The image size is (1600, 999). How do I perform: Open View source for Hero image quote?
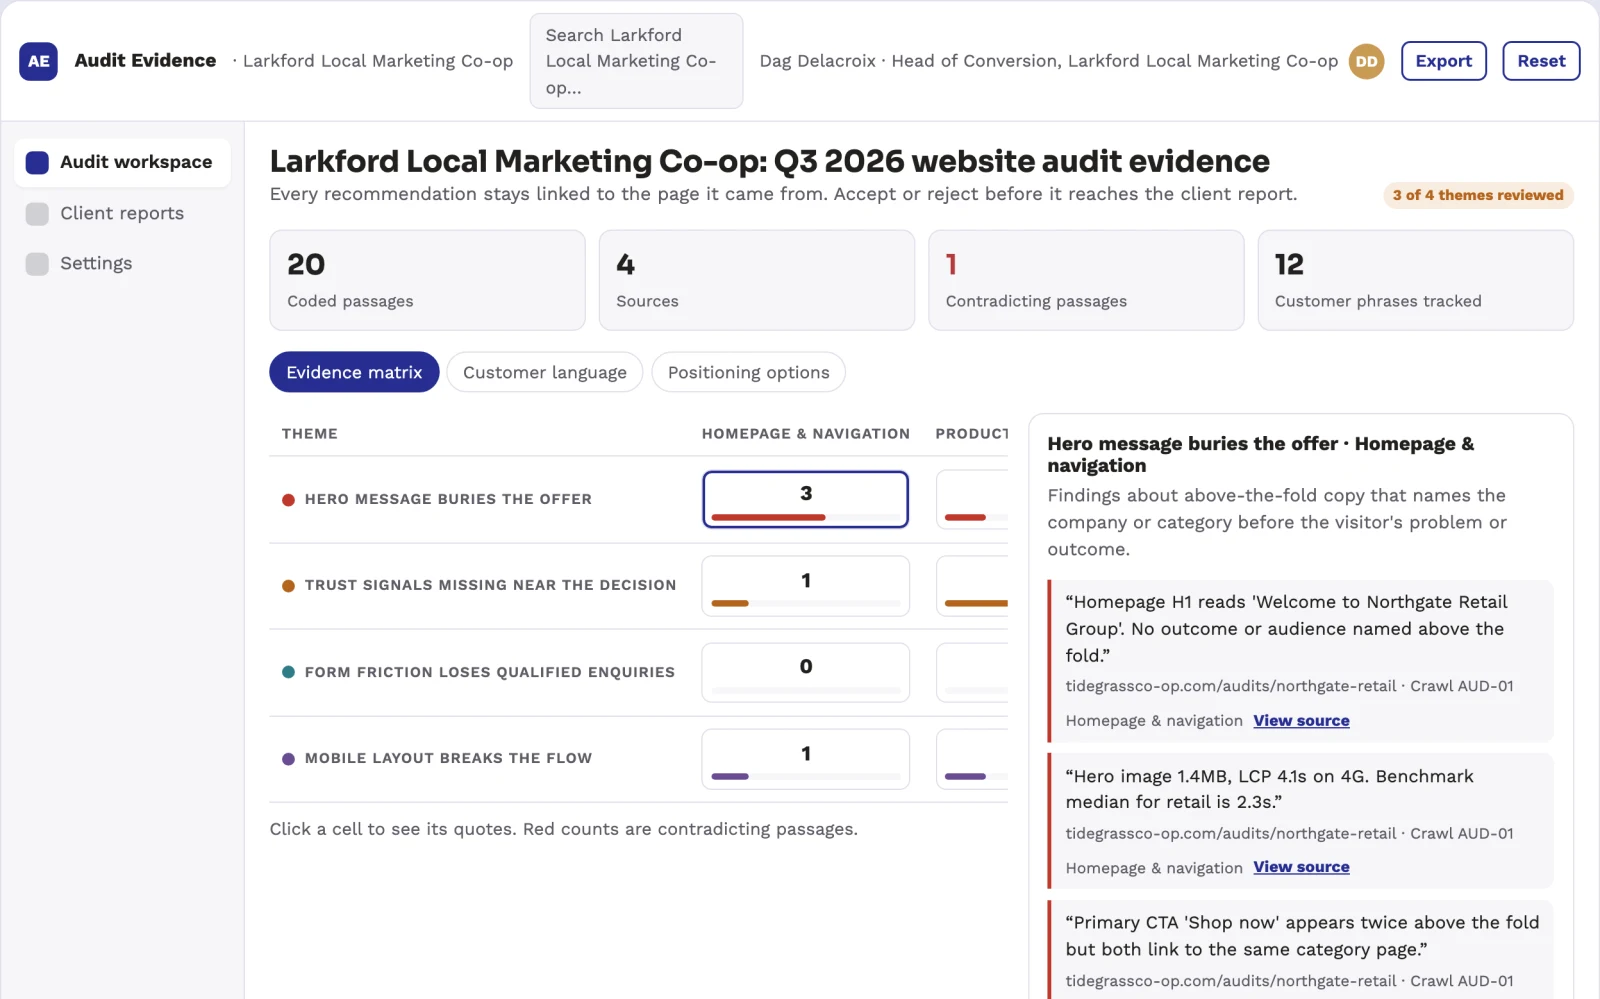1301,867
